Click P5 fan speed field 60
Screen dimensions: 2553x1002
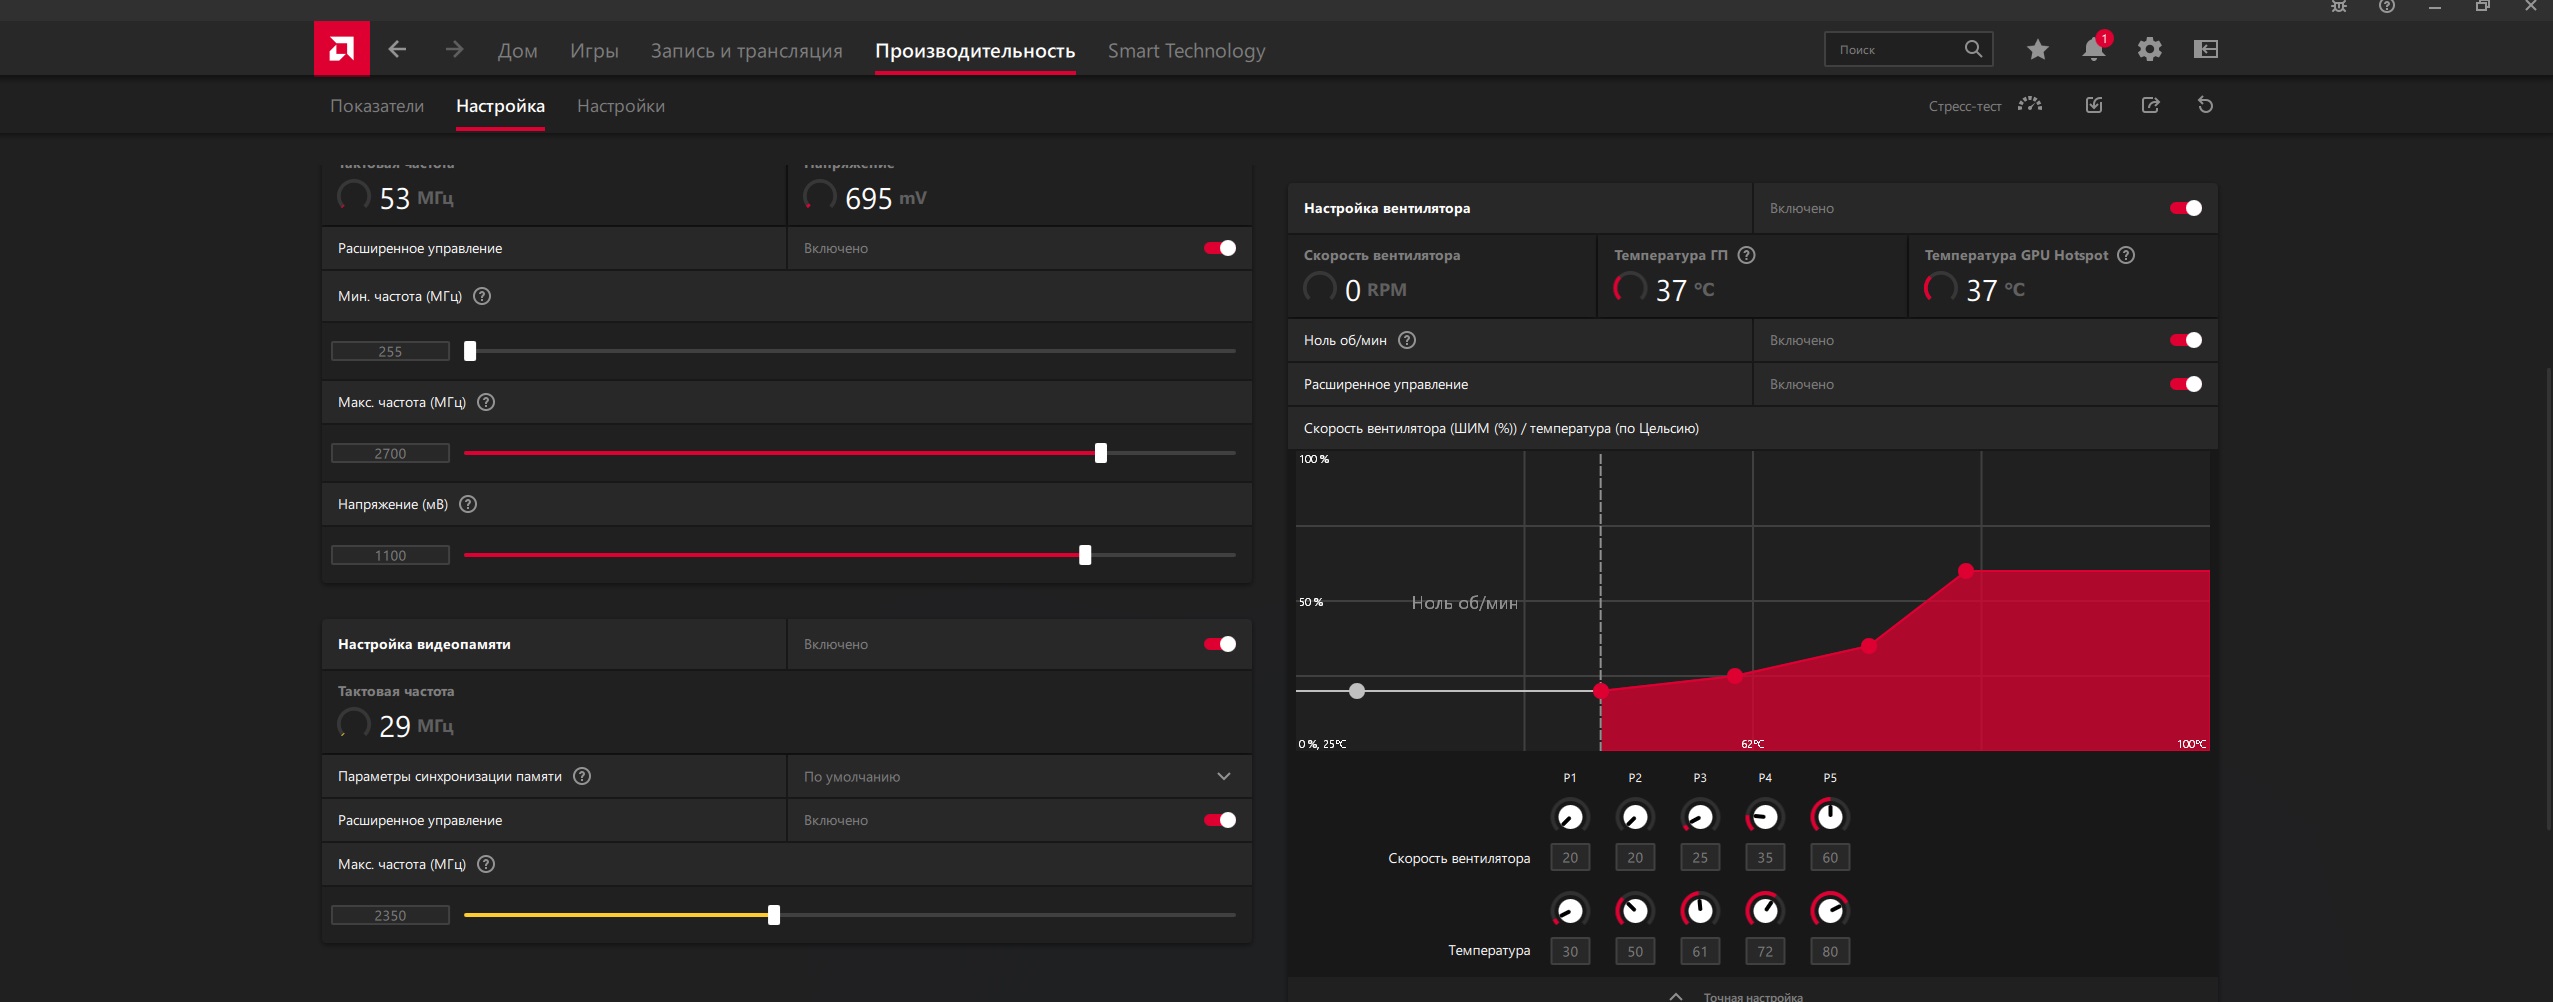click(1830, 857)
